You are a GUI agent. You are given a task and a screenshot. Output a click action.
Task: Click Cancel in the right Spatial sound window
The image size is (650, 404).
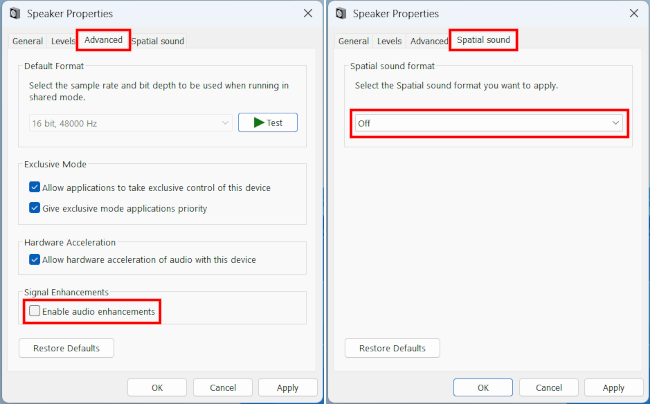pyautogui.click(x=548, y=387)
